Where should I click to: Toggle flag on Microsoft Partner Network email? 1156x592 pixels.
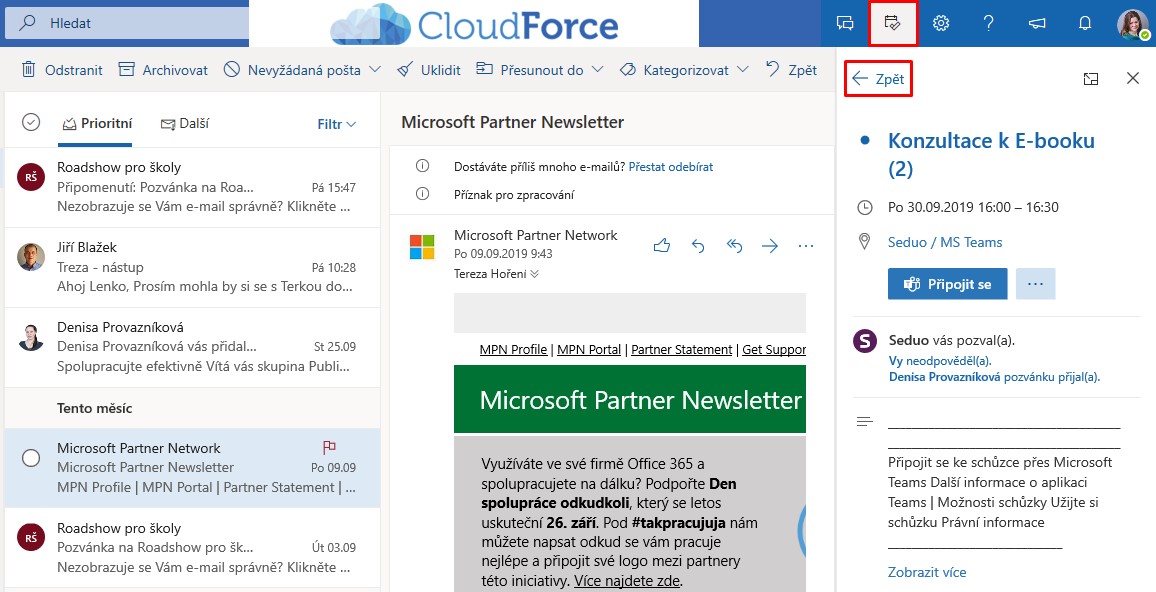pyautogui.click(x=329, y=447)
